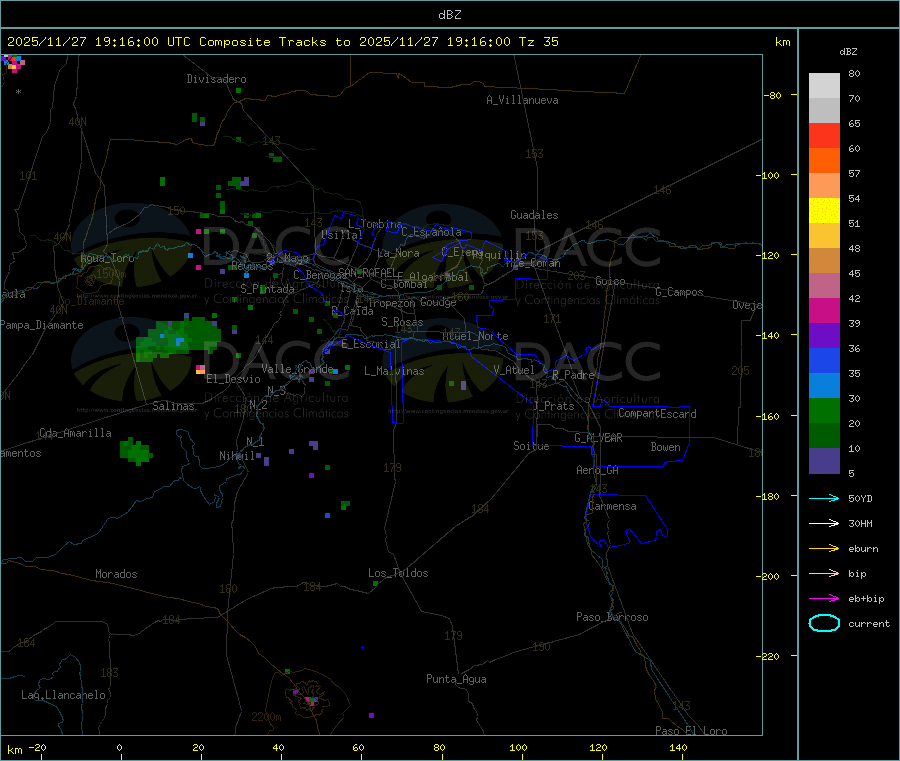The image size is (900, 761).
Task: Click the R_Padre map label
Action: [x=573, y=375]
